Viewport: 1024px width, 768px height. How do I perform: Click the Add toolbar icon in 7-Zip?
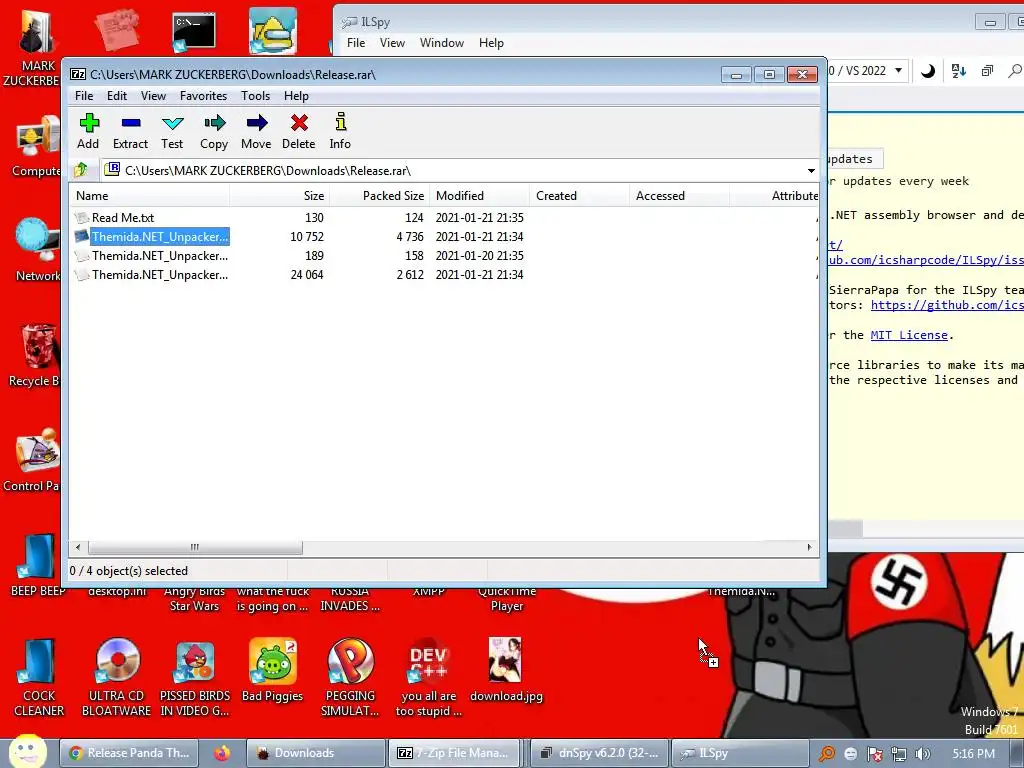point(88,131)
